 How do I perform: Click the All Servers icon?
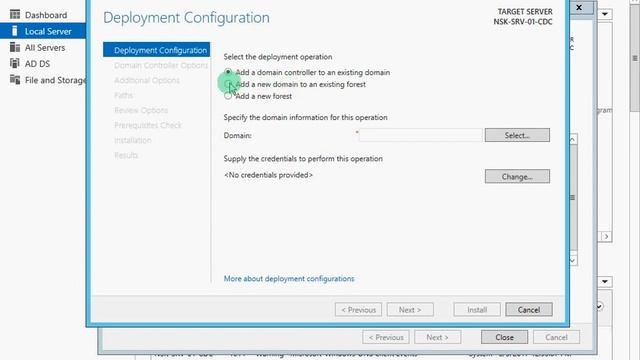tap(15, 47)
